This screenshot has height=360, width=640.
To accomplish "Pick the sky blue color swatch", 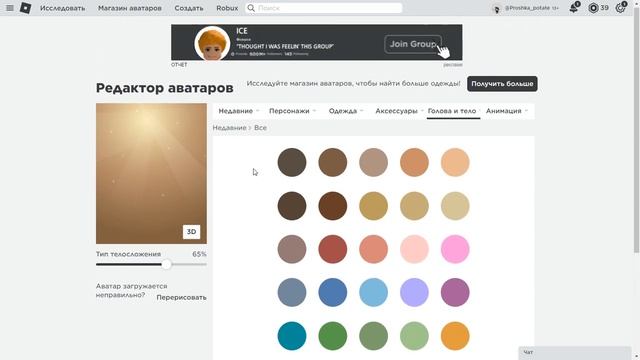I will click(373, 292).
